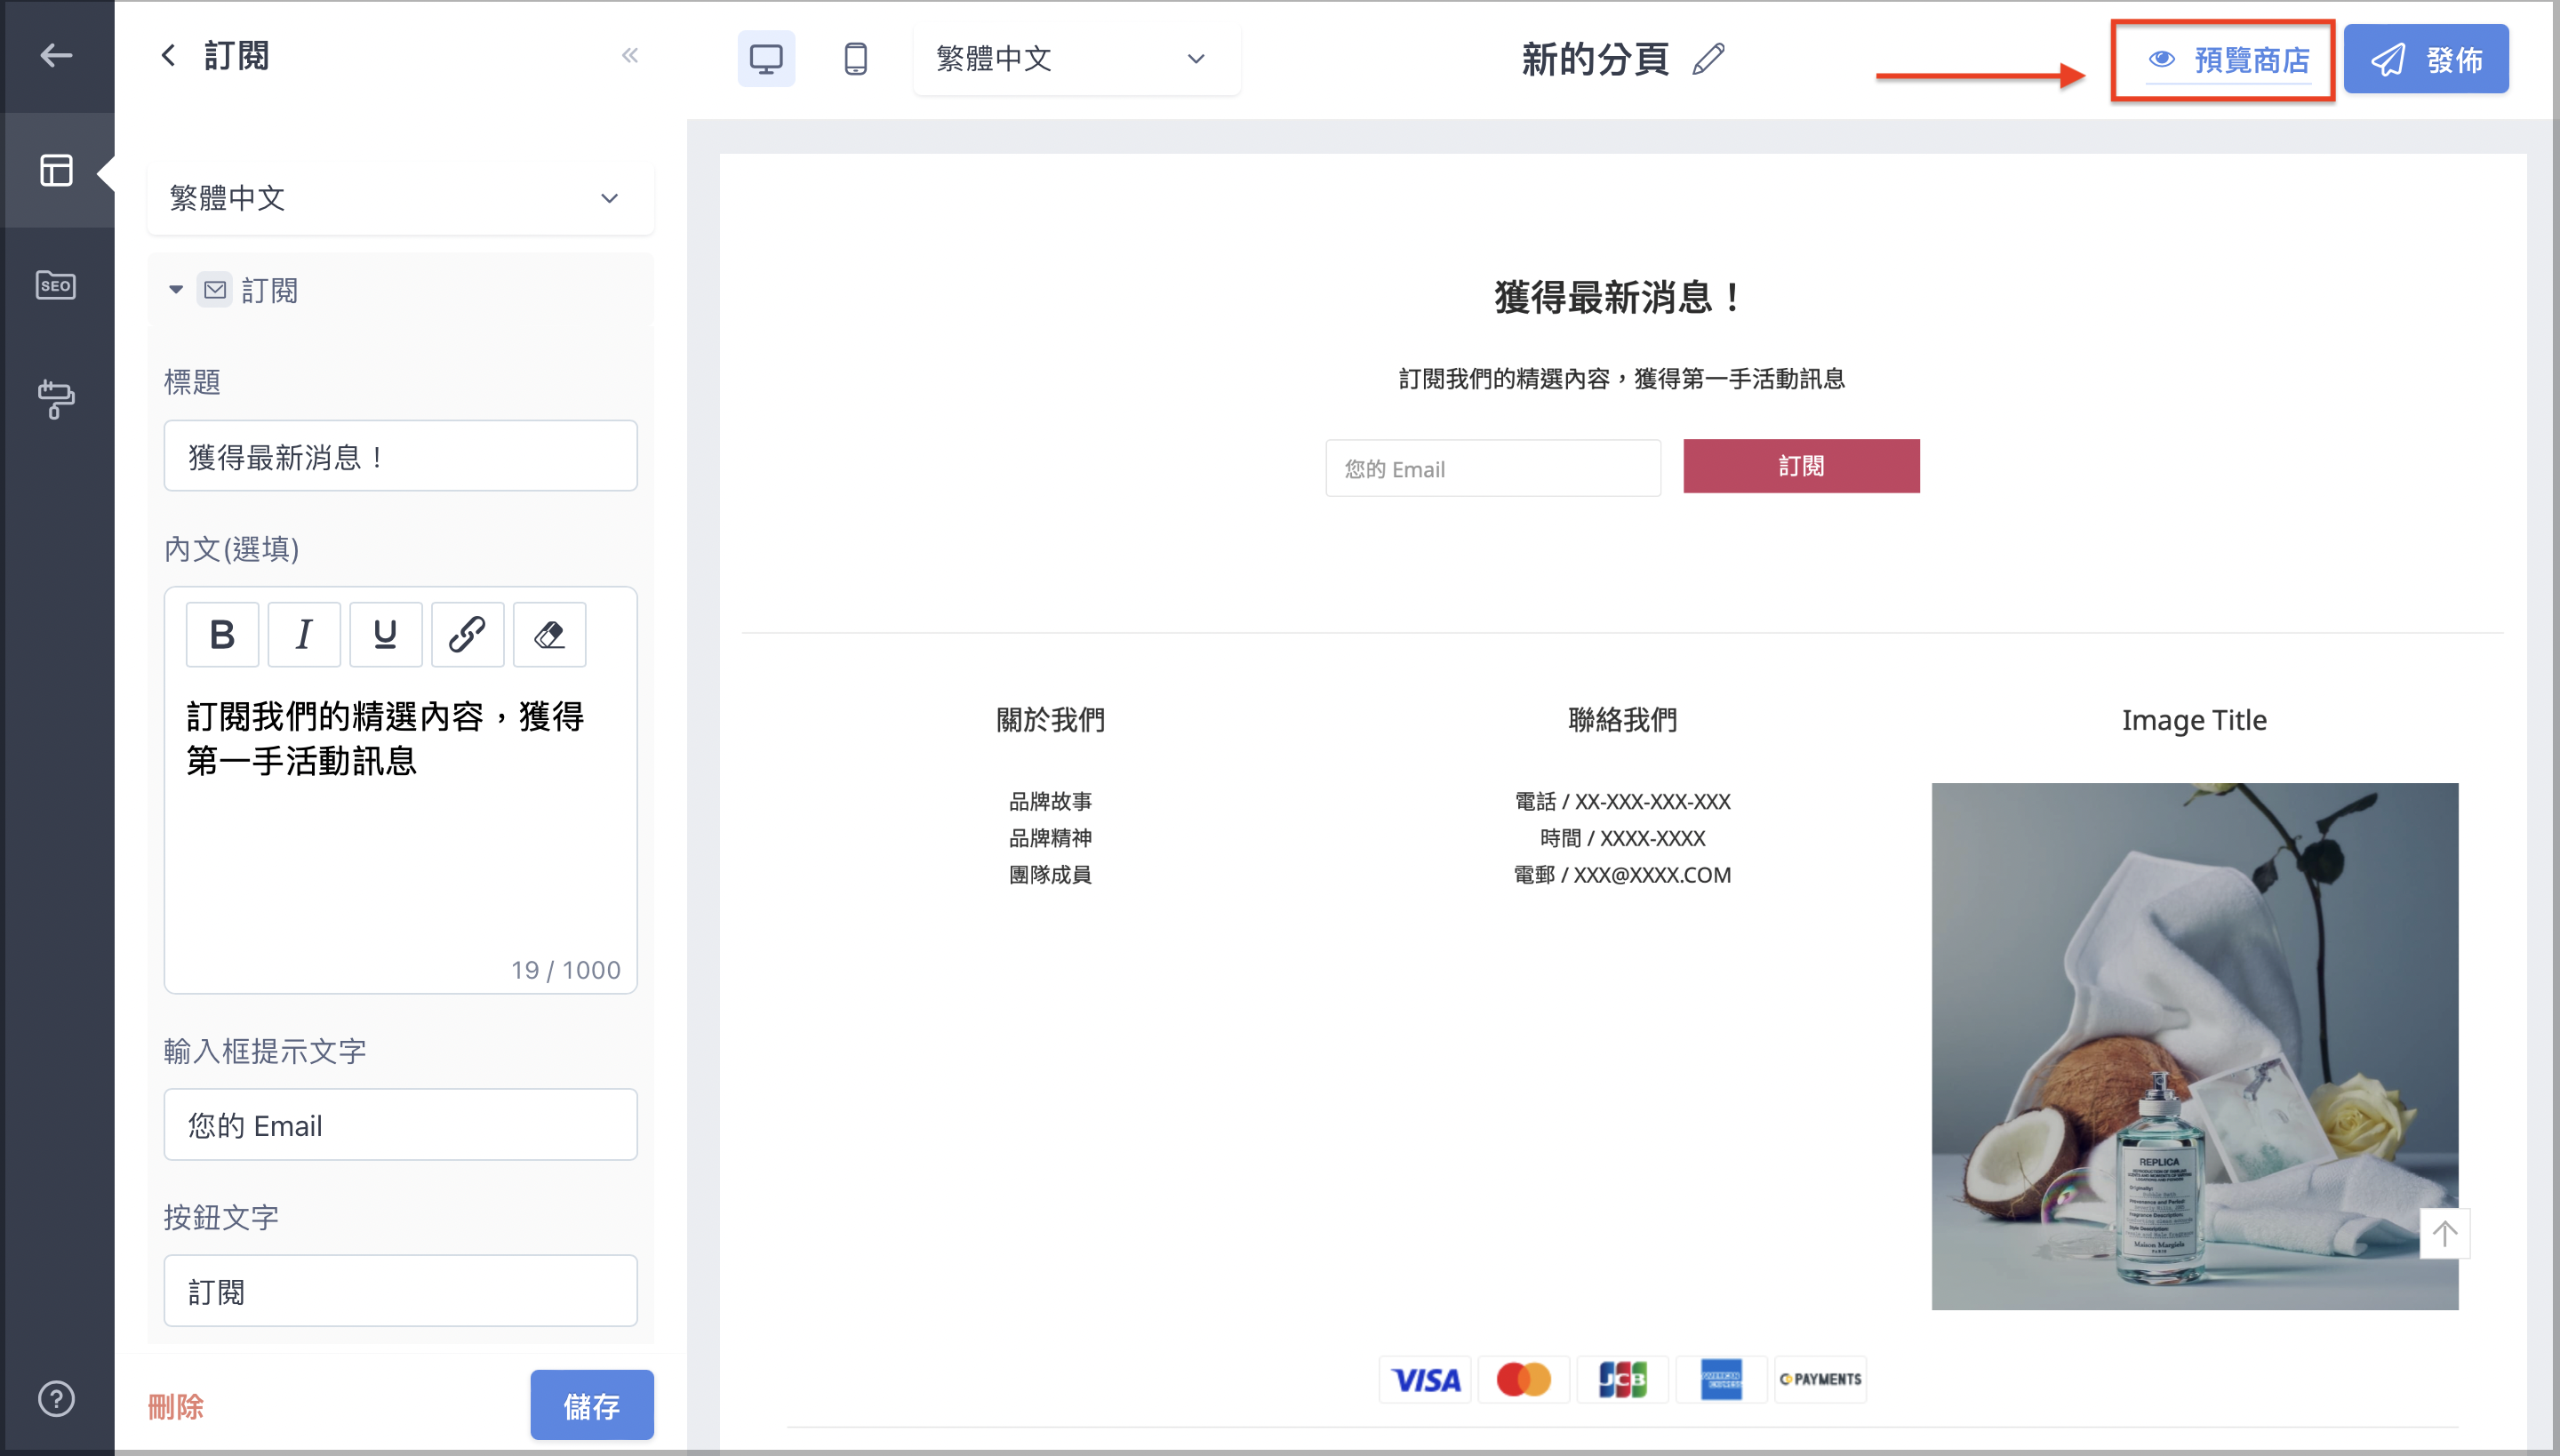Click the perfume bottle footer image
The image size is (2560, 1456).
pyautogui.click(x=2194, y=1046)
